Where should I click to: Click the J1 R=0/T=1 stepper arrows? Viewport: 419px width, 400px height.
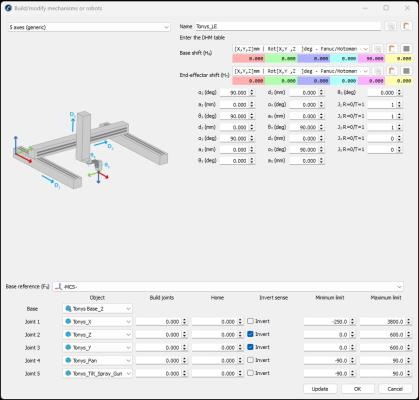399,105
